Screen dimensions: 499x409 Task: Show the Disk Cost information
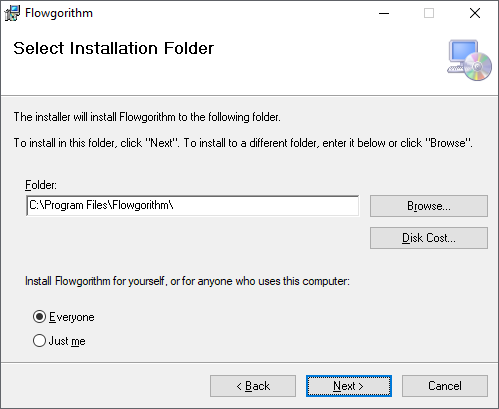coord(429,238)
